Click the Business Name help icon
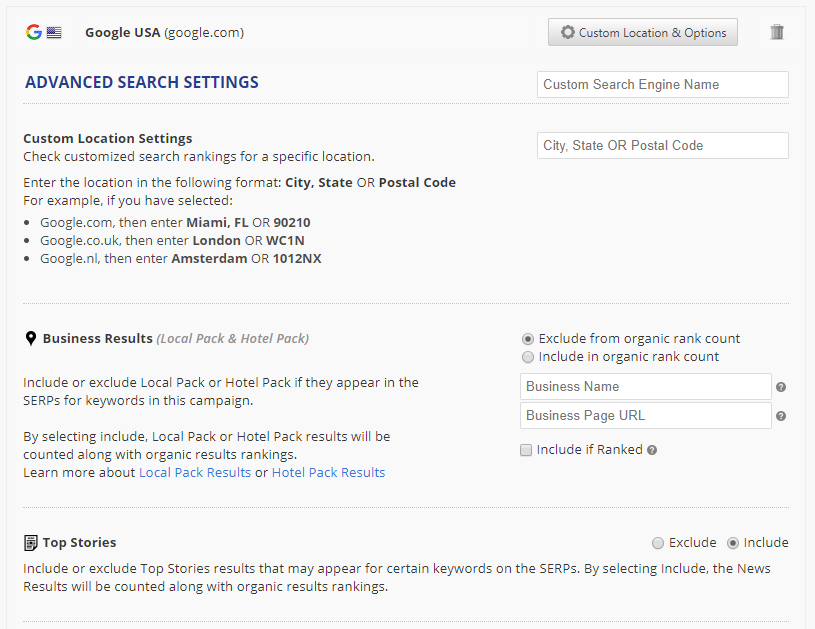 (781, 387)
